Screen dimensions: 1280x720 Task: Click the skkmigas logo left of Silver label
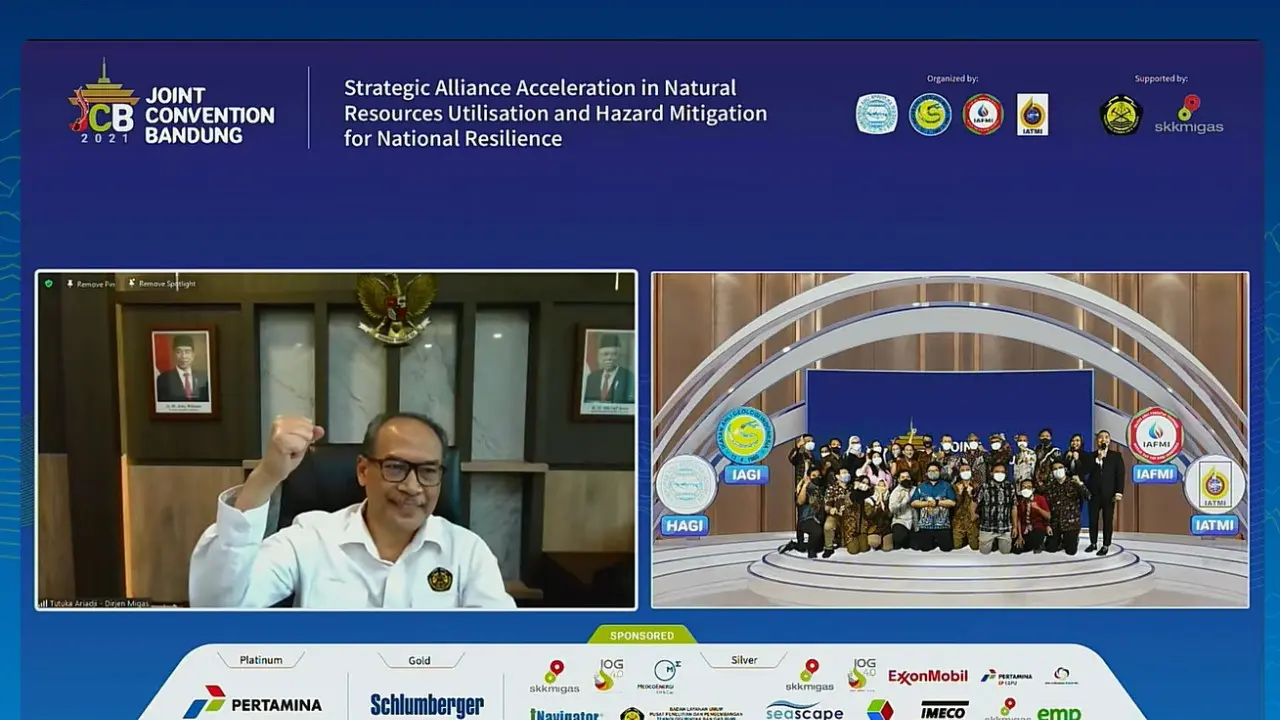(554, 676)
